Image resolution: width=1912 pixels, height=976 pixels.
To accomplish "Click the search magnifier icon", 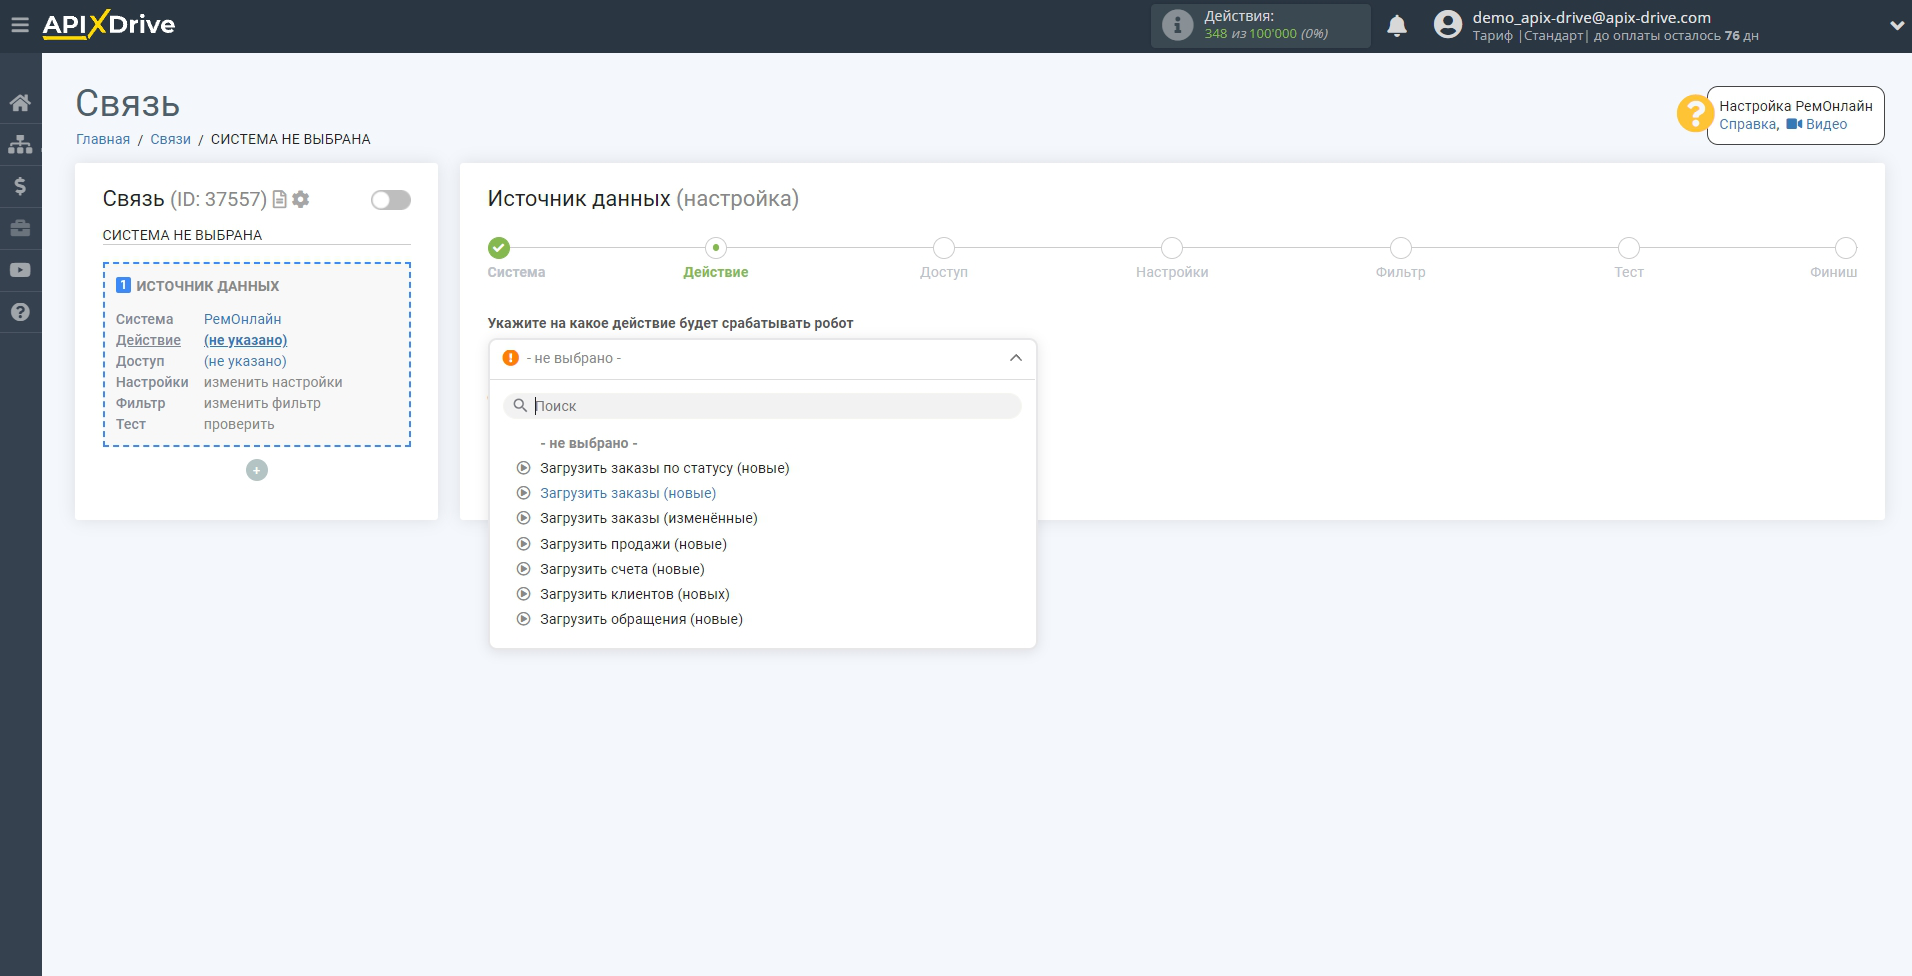I will coord(520,406).
